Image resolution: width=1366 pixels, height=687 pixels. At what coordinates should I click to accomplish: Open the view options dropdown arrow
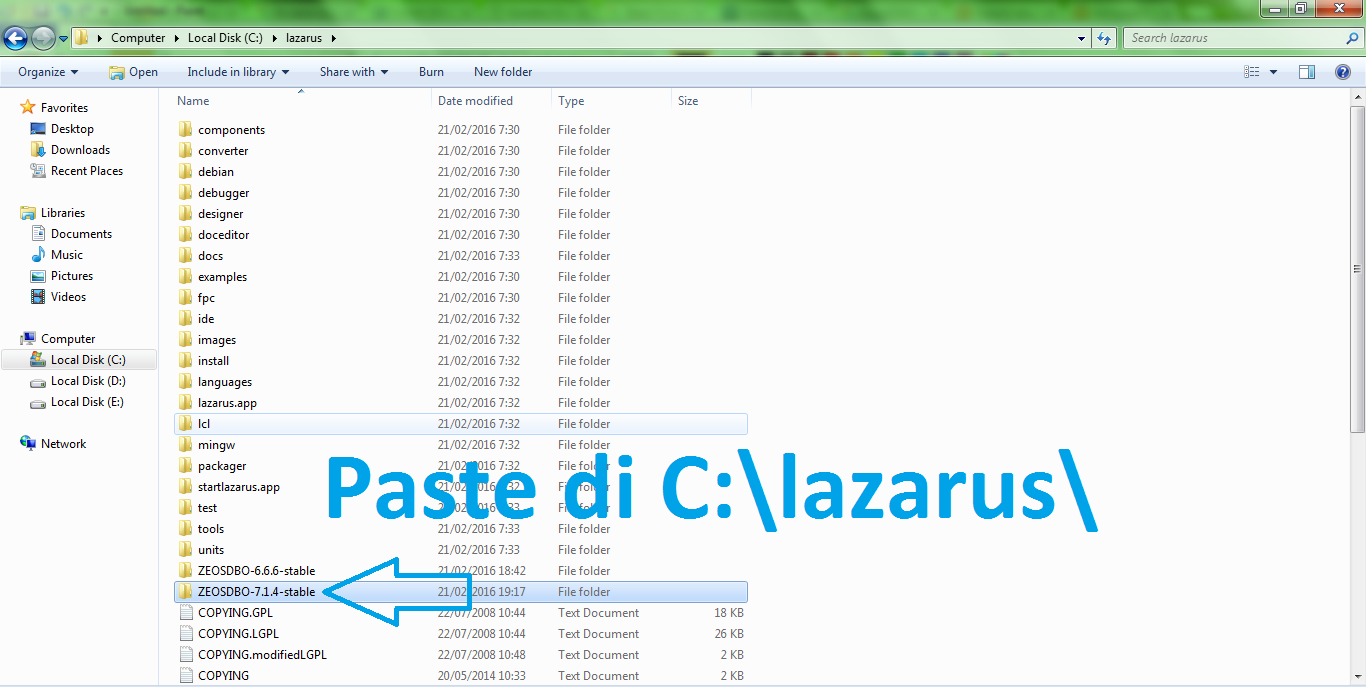[x=1273, y=72]
